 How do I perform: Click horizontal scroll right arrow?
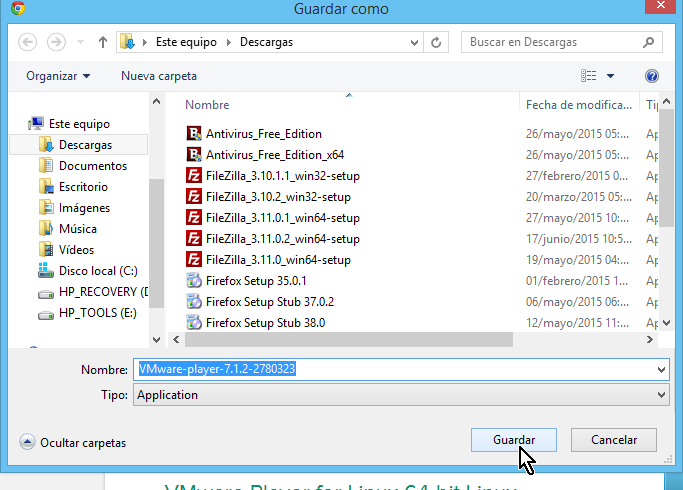point(649,339)
